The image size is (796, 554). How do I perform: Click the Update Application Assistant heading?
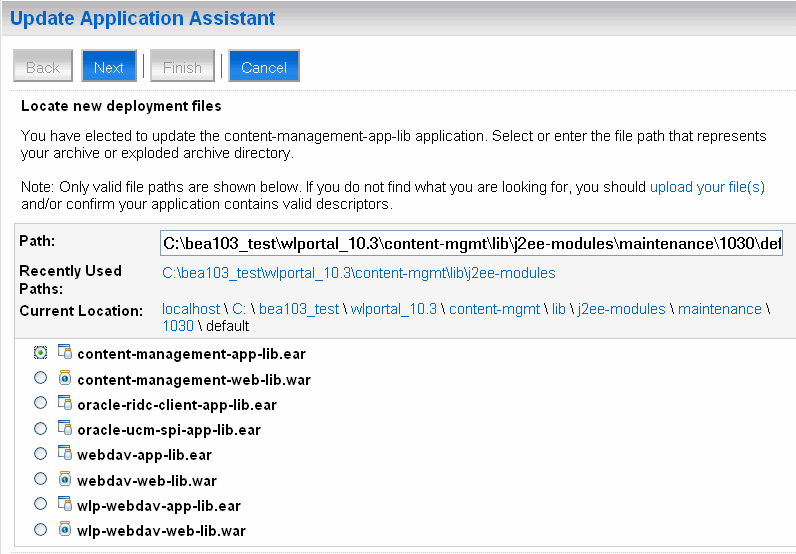[x=143, y=18]
